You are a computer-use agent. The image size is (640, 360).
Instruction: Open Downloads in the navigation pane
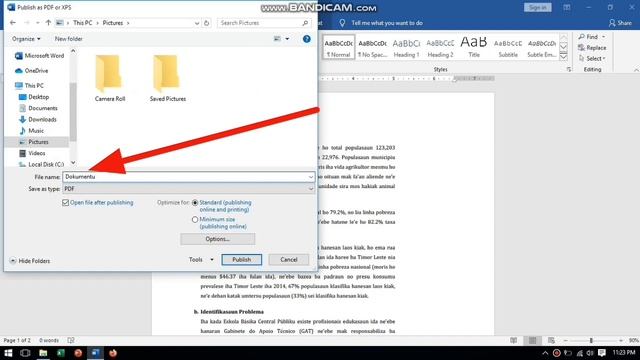(38, 119)
